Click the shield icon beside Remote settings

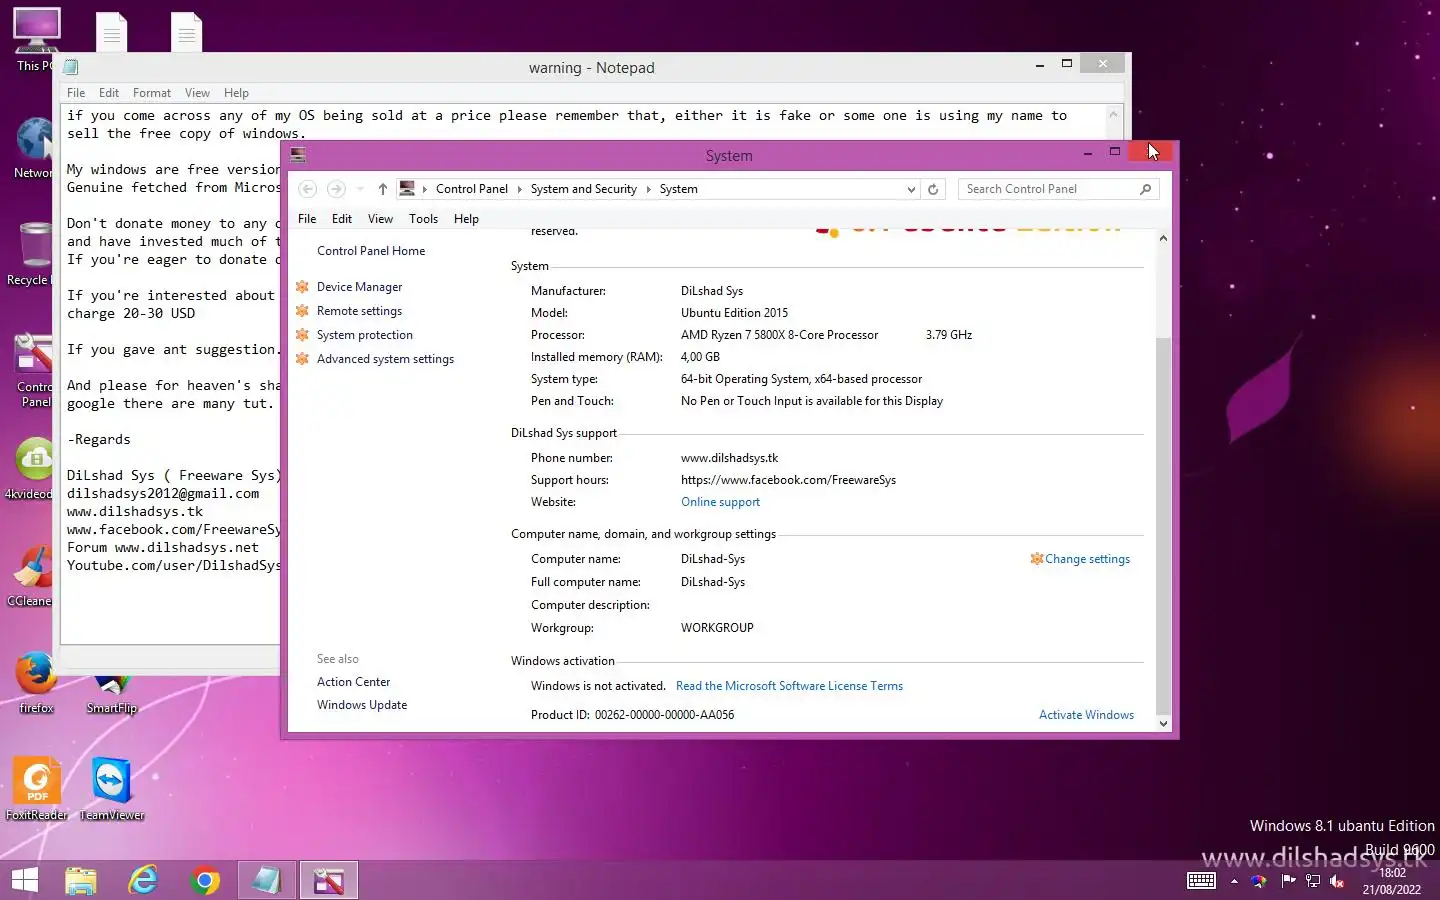click(x=302, y=311)
